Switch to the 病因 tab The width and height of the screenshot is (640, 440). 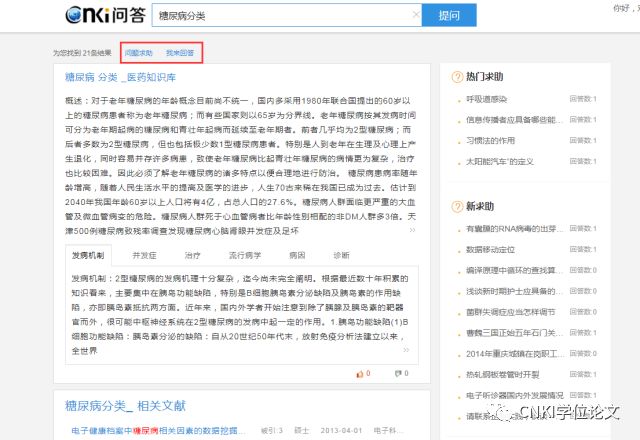pos(297,256)
